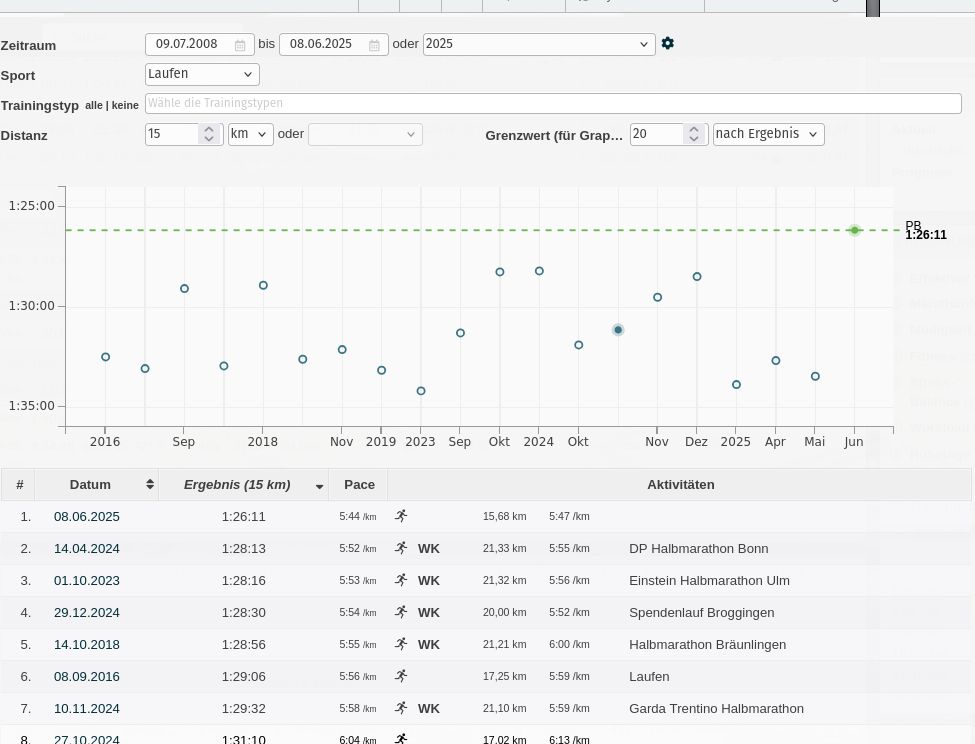Click the data point above 2016 label
The height and width of the screenshot is (744, 975).
click(106, 357)
